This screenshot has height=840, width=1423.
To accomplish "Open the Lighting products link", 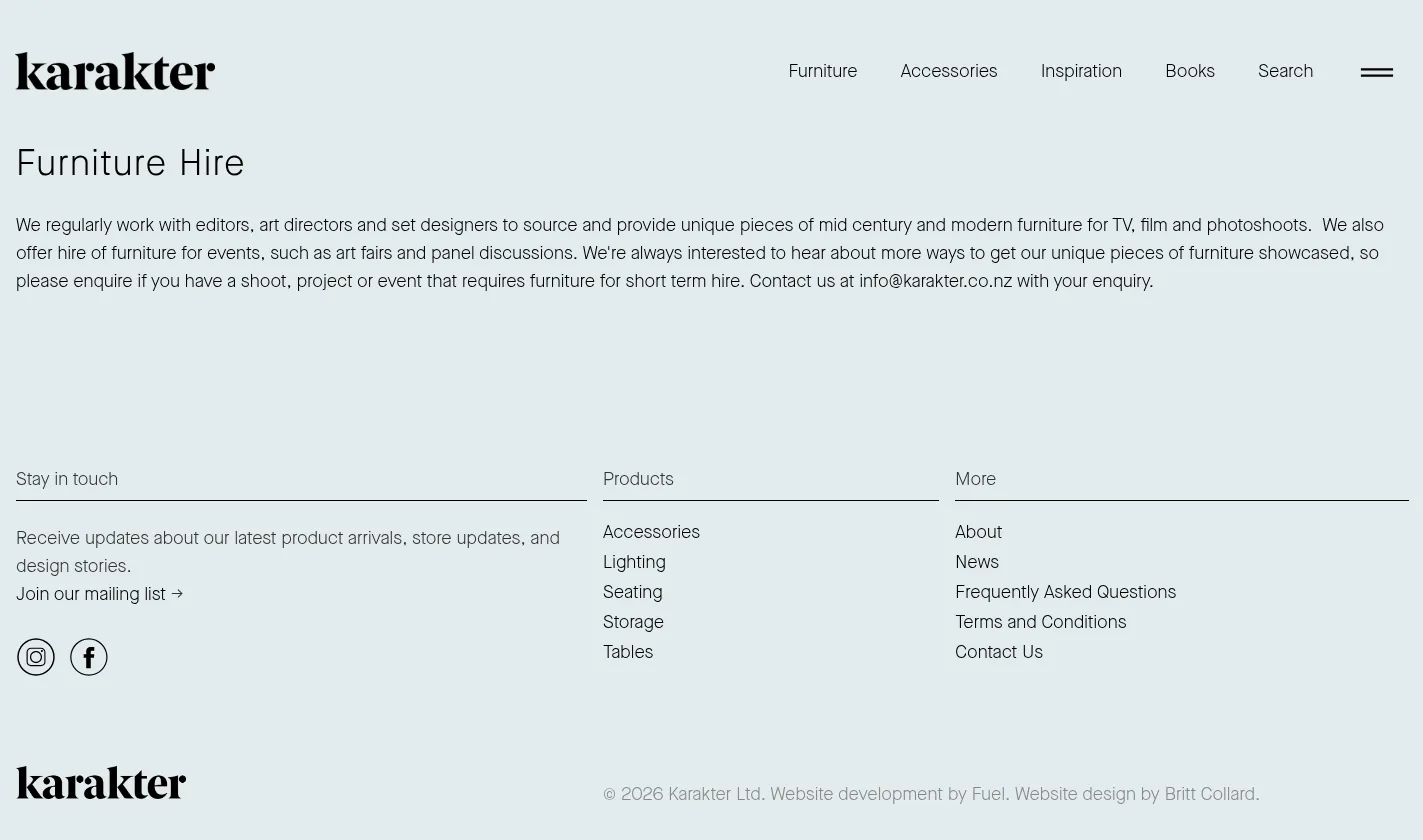I will [x=634, y=562].
